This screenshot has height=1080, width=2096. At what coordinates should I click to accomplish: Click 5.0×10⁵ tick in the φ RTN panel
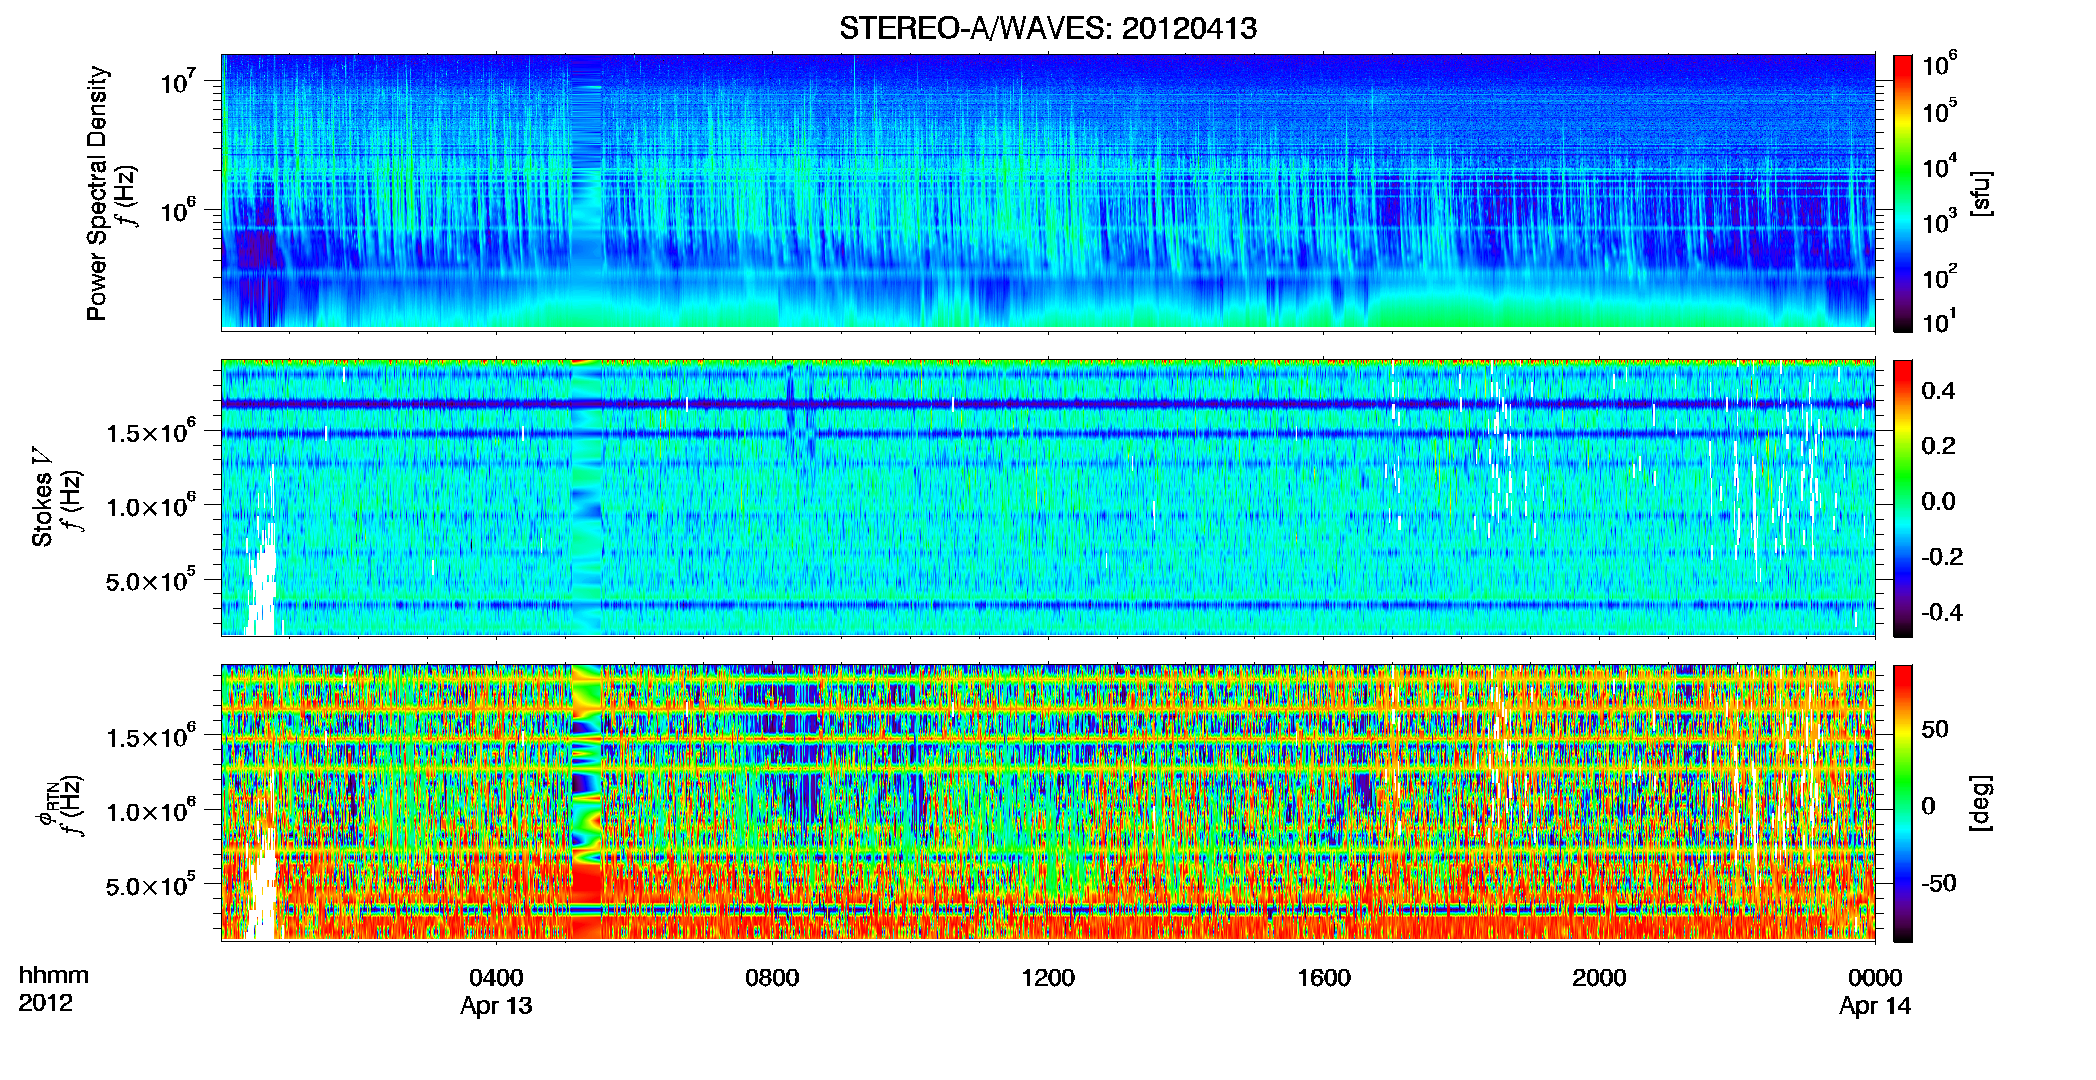(150, 885)
